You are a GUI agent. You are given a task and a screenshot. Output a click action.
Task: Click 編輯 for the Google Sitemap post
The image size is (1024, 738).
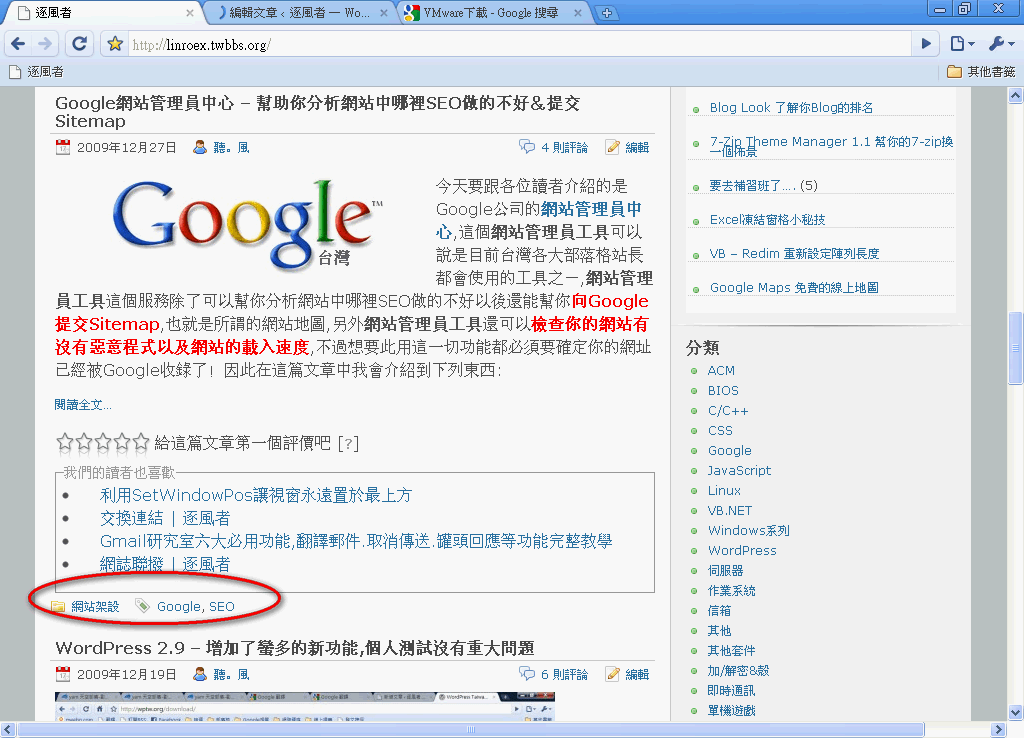[x=637, y=148]
